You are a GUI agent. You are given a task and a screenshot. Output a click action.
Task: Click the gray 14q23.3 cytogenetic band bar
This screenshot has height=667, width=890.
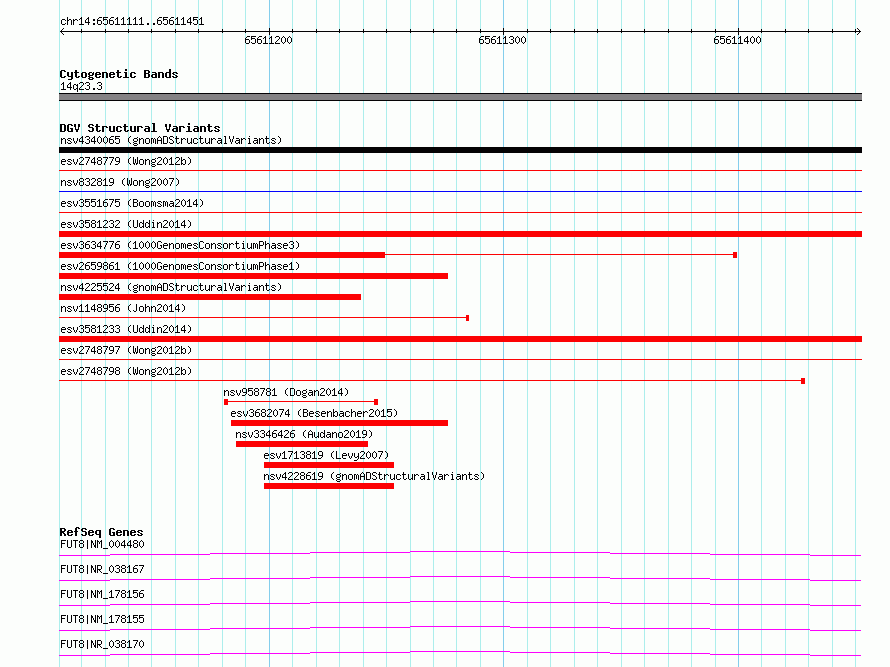pyautogui.click(x=460, y=97)
